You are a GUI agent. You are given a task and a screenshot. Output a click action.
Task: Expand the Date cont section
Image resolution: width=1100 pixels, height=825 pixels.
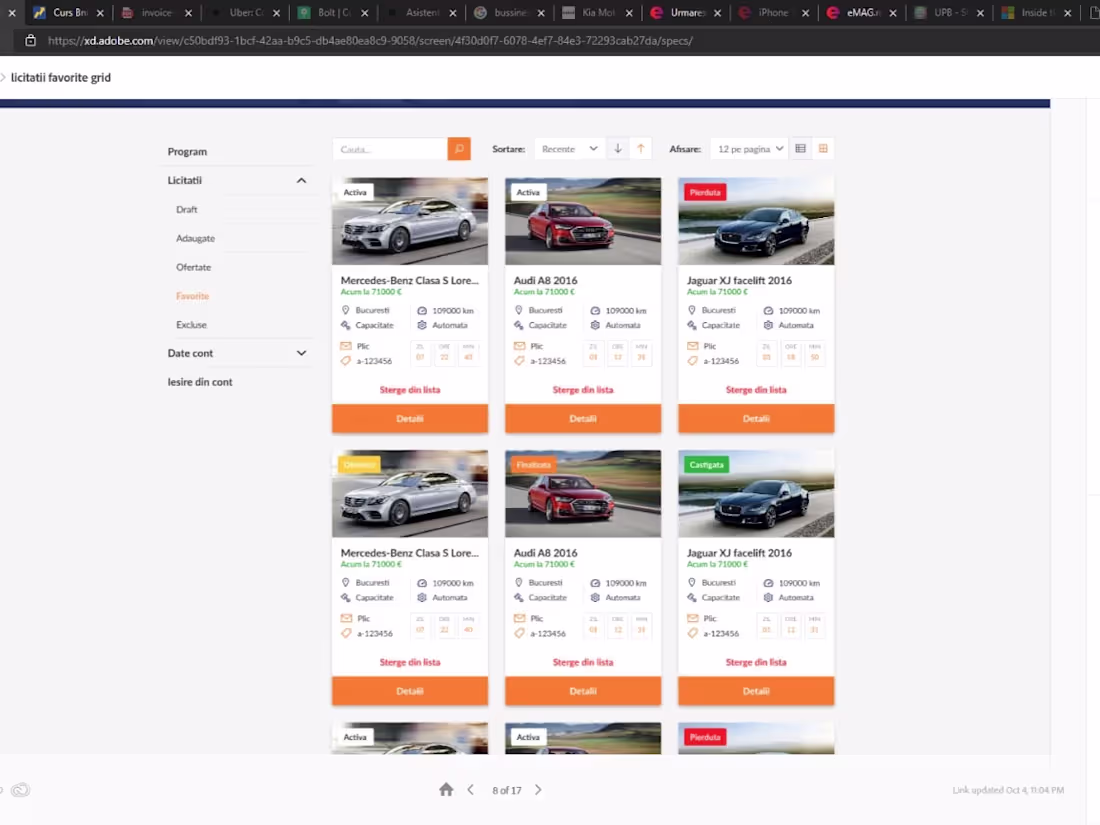(x=301, y=352)
